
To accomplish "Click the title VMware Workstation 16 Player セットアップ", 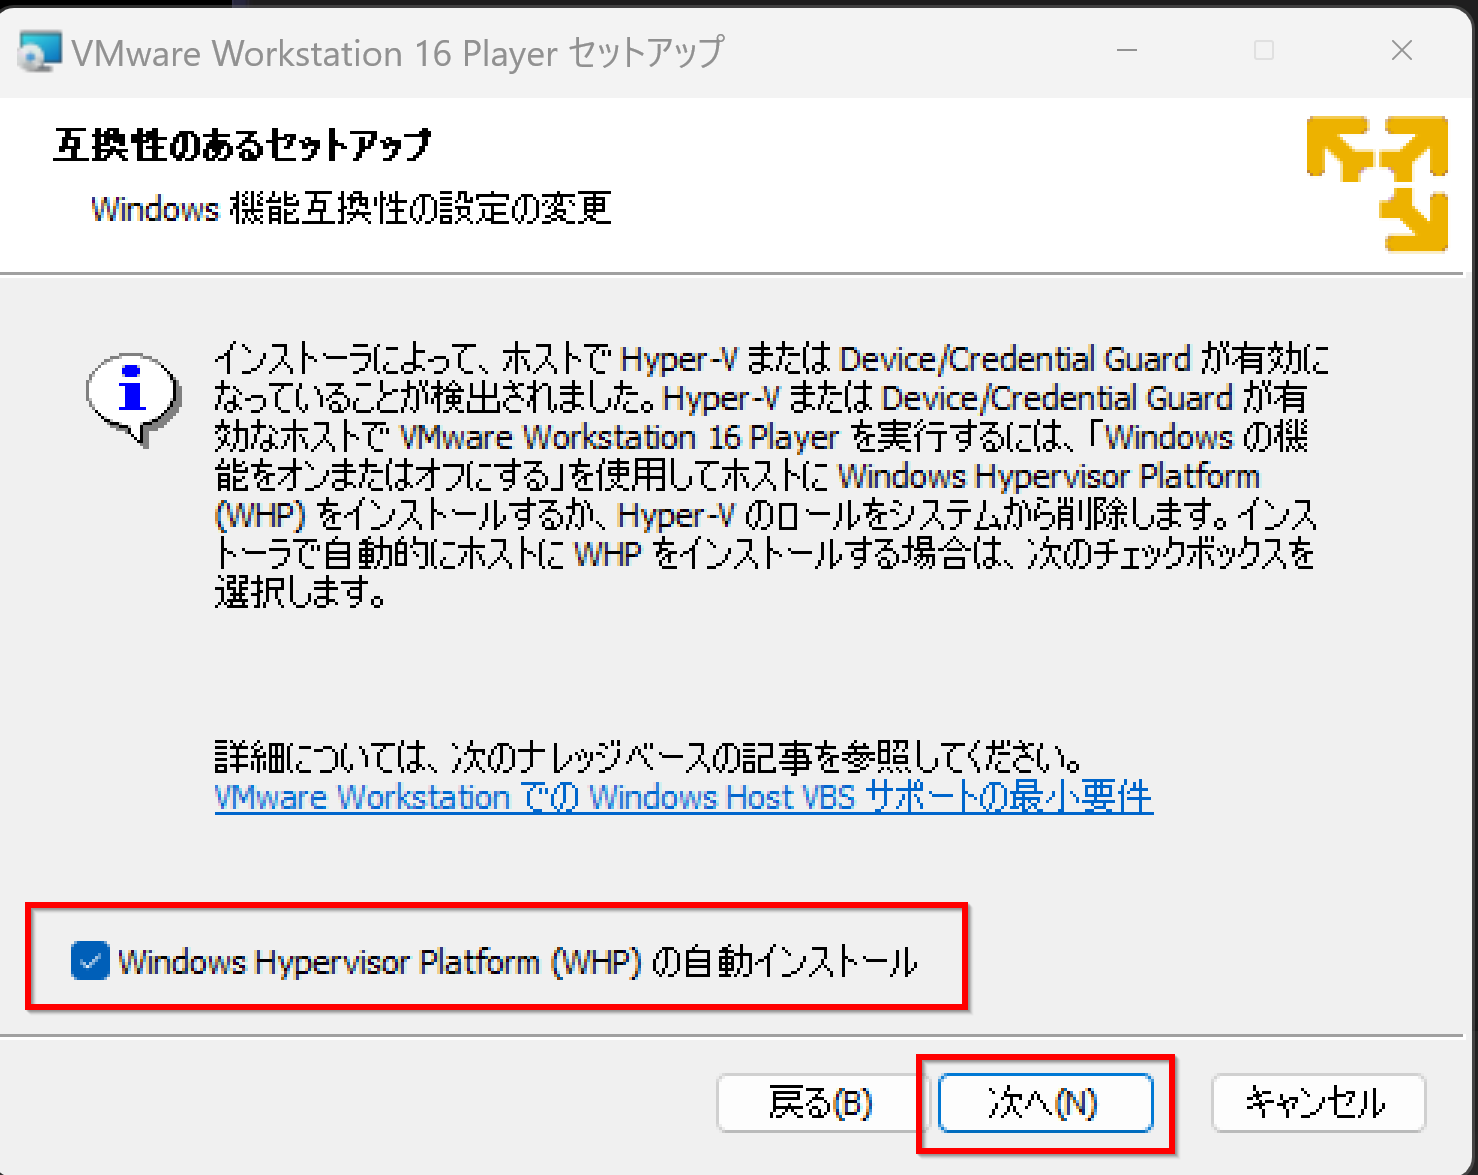I will coord(398,53).
